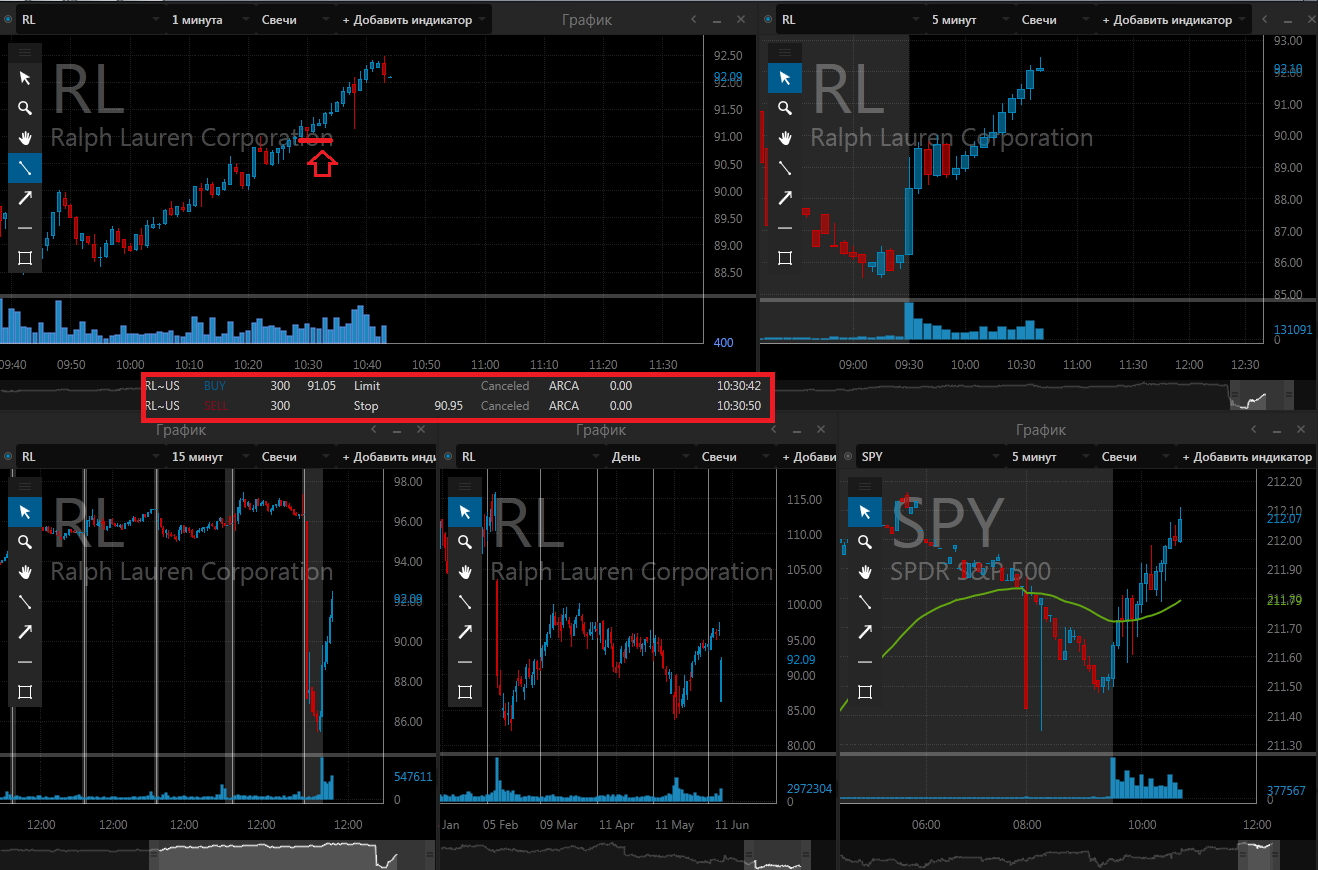Select the arrow drawing tool on RL 1-minute chart
This screenshot has width=1318, height=870.
[x=25, y=197]
